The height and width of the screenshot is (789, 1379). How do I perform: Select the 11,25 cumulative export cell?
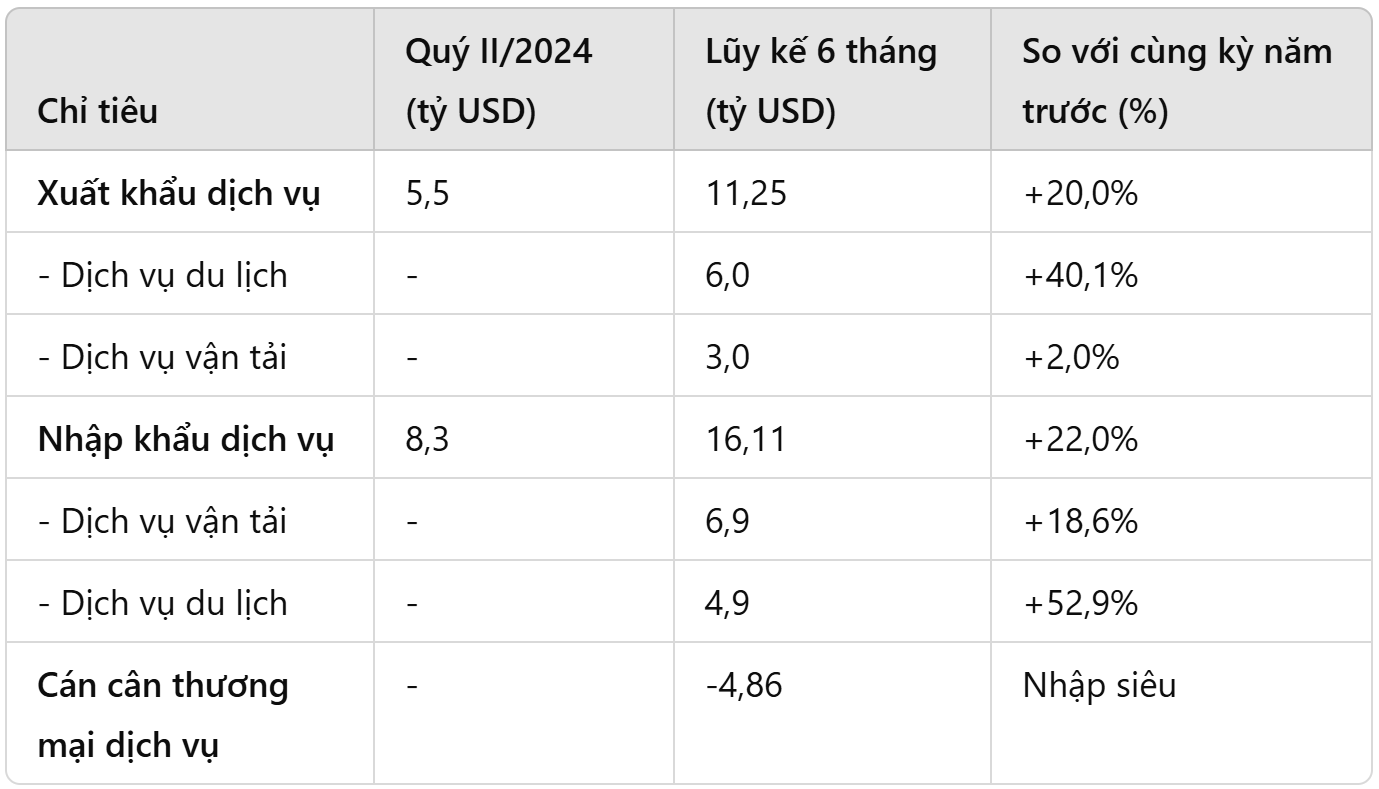(x=747, y=193)
